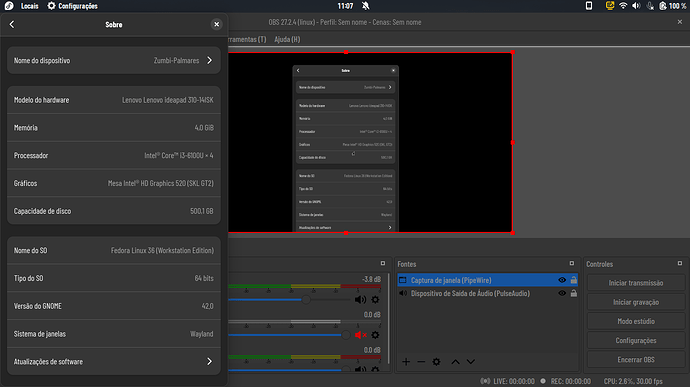Click the Nome do SO Fedora Linux row

click(114, 250)
